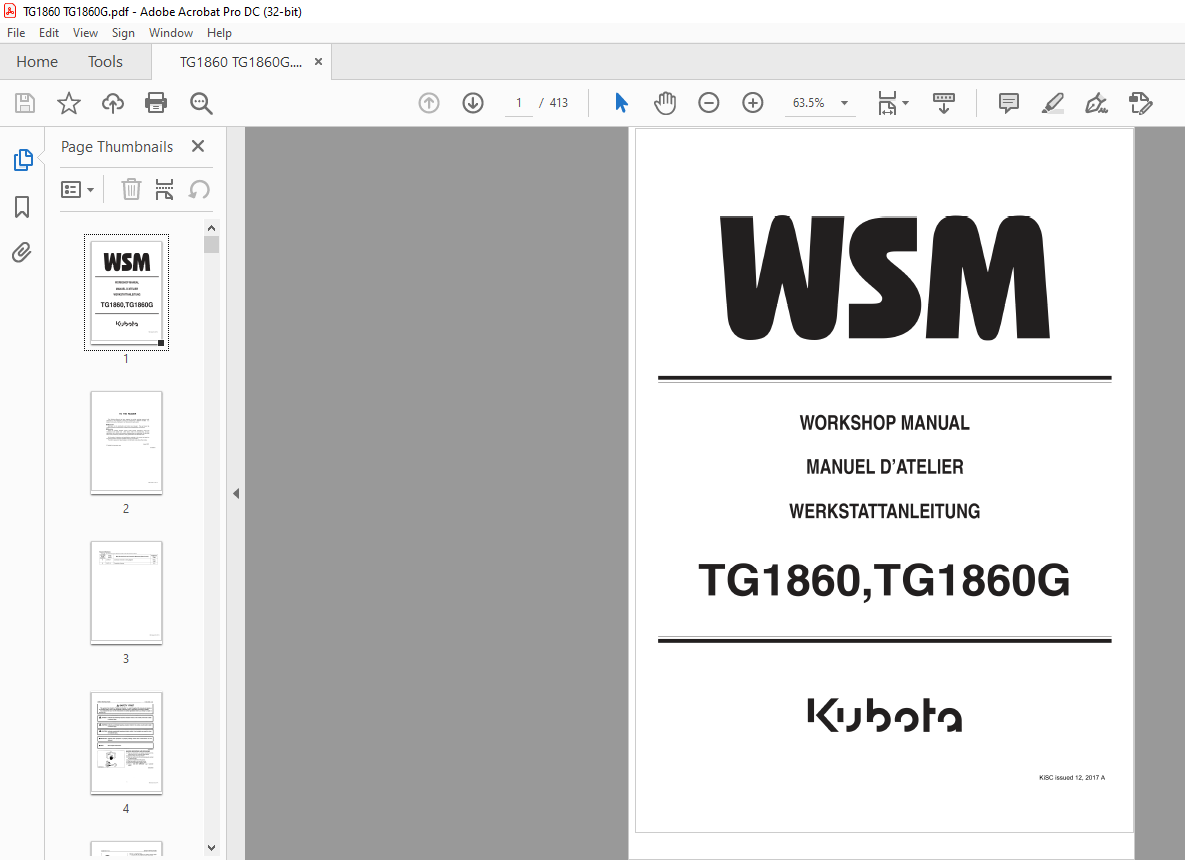This screenshot has width=1185, height=860.
Task: Click the Fit page width icon
Action: point(887,103)
